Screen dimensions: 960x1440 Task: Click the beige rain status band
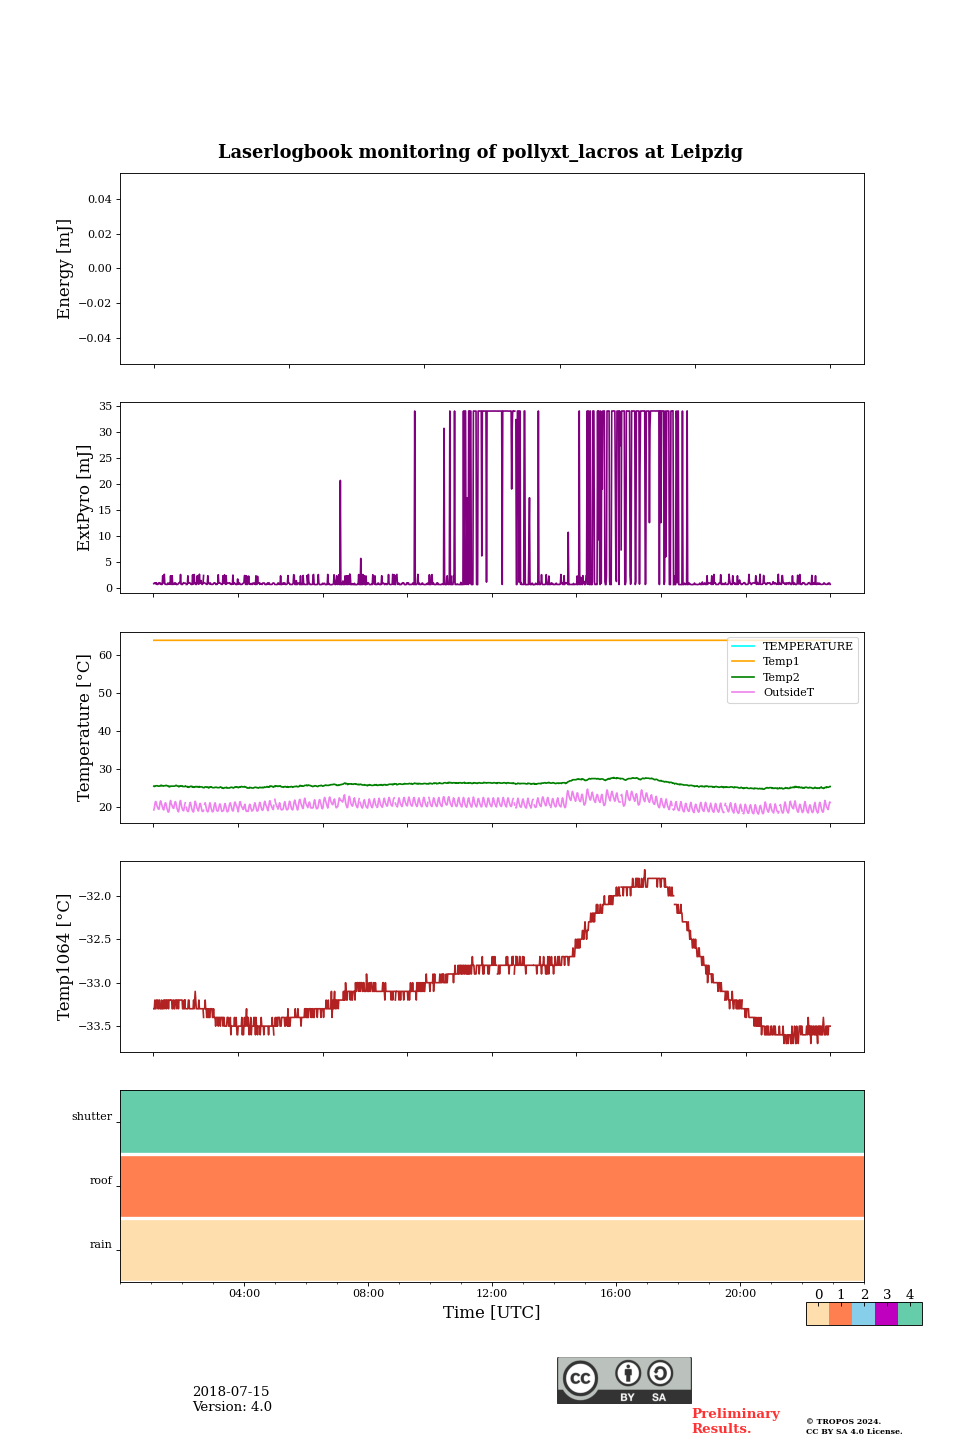(492, 1250)
